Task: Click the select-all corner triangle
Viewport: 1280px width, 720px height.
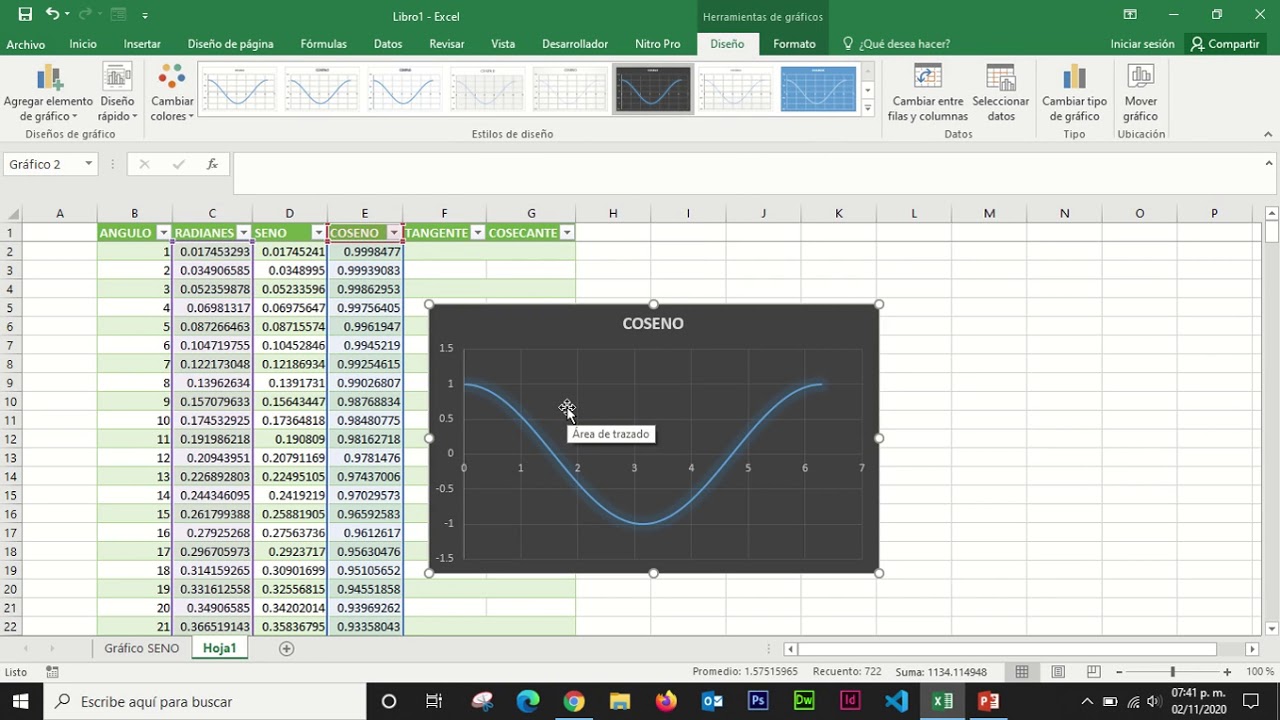Action: (x=11, y=213)
